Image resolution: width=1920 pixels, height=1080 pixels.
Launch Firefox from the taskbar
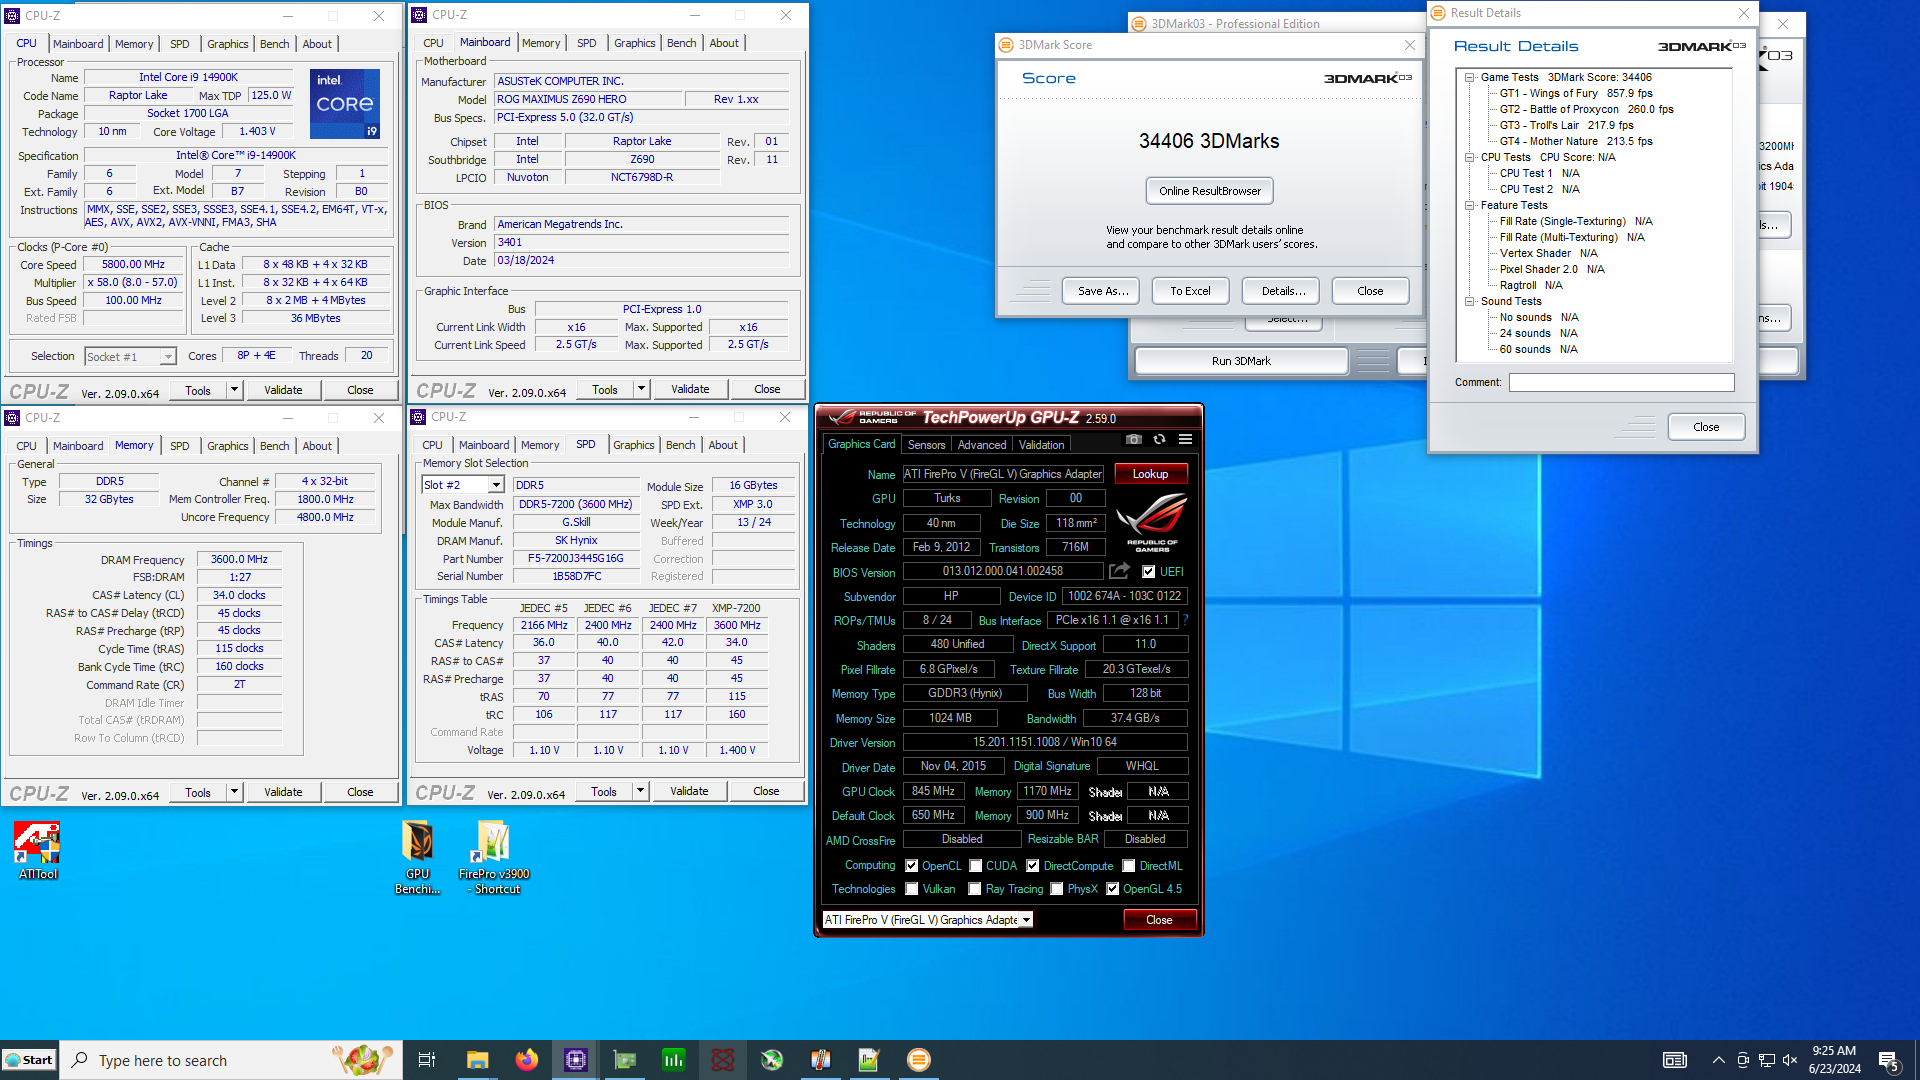pyautogui.click(x=526, y=1060)
